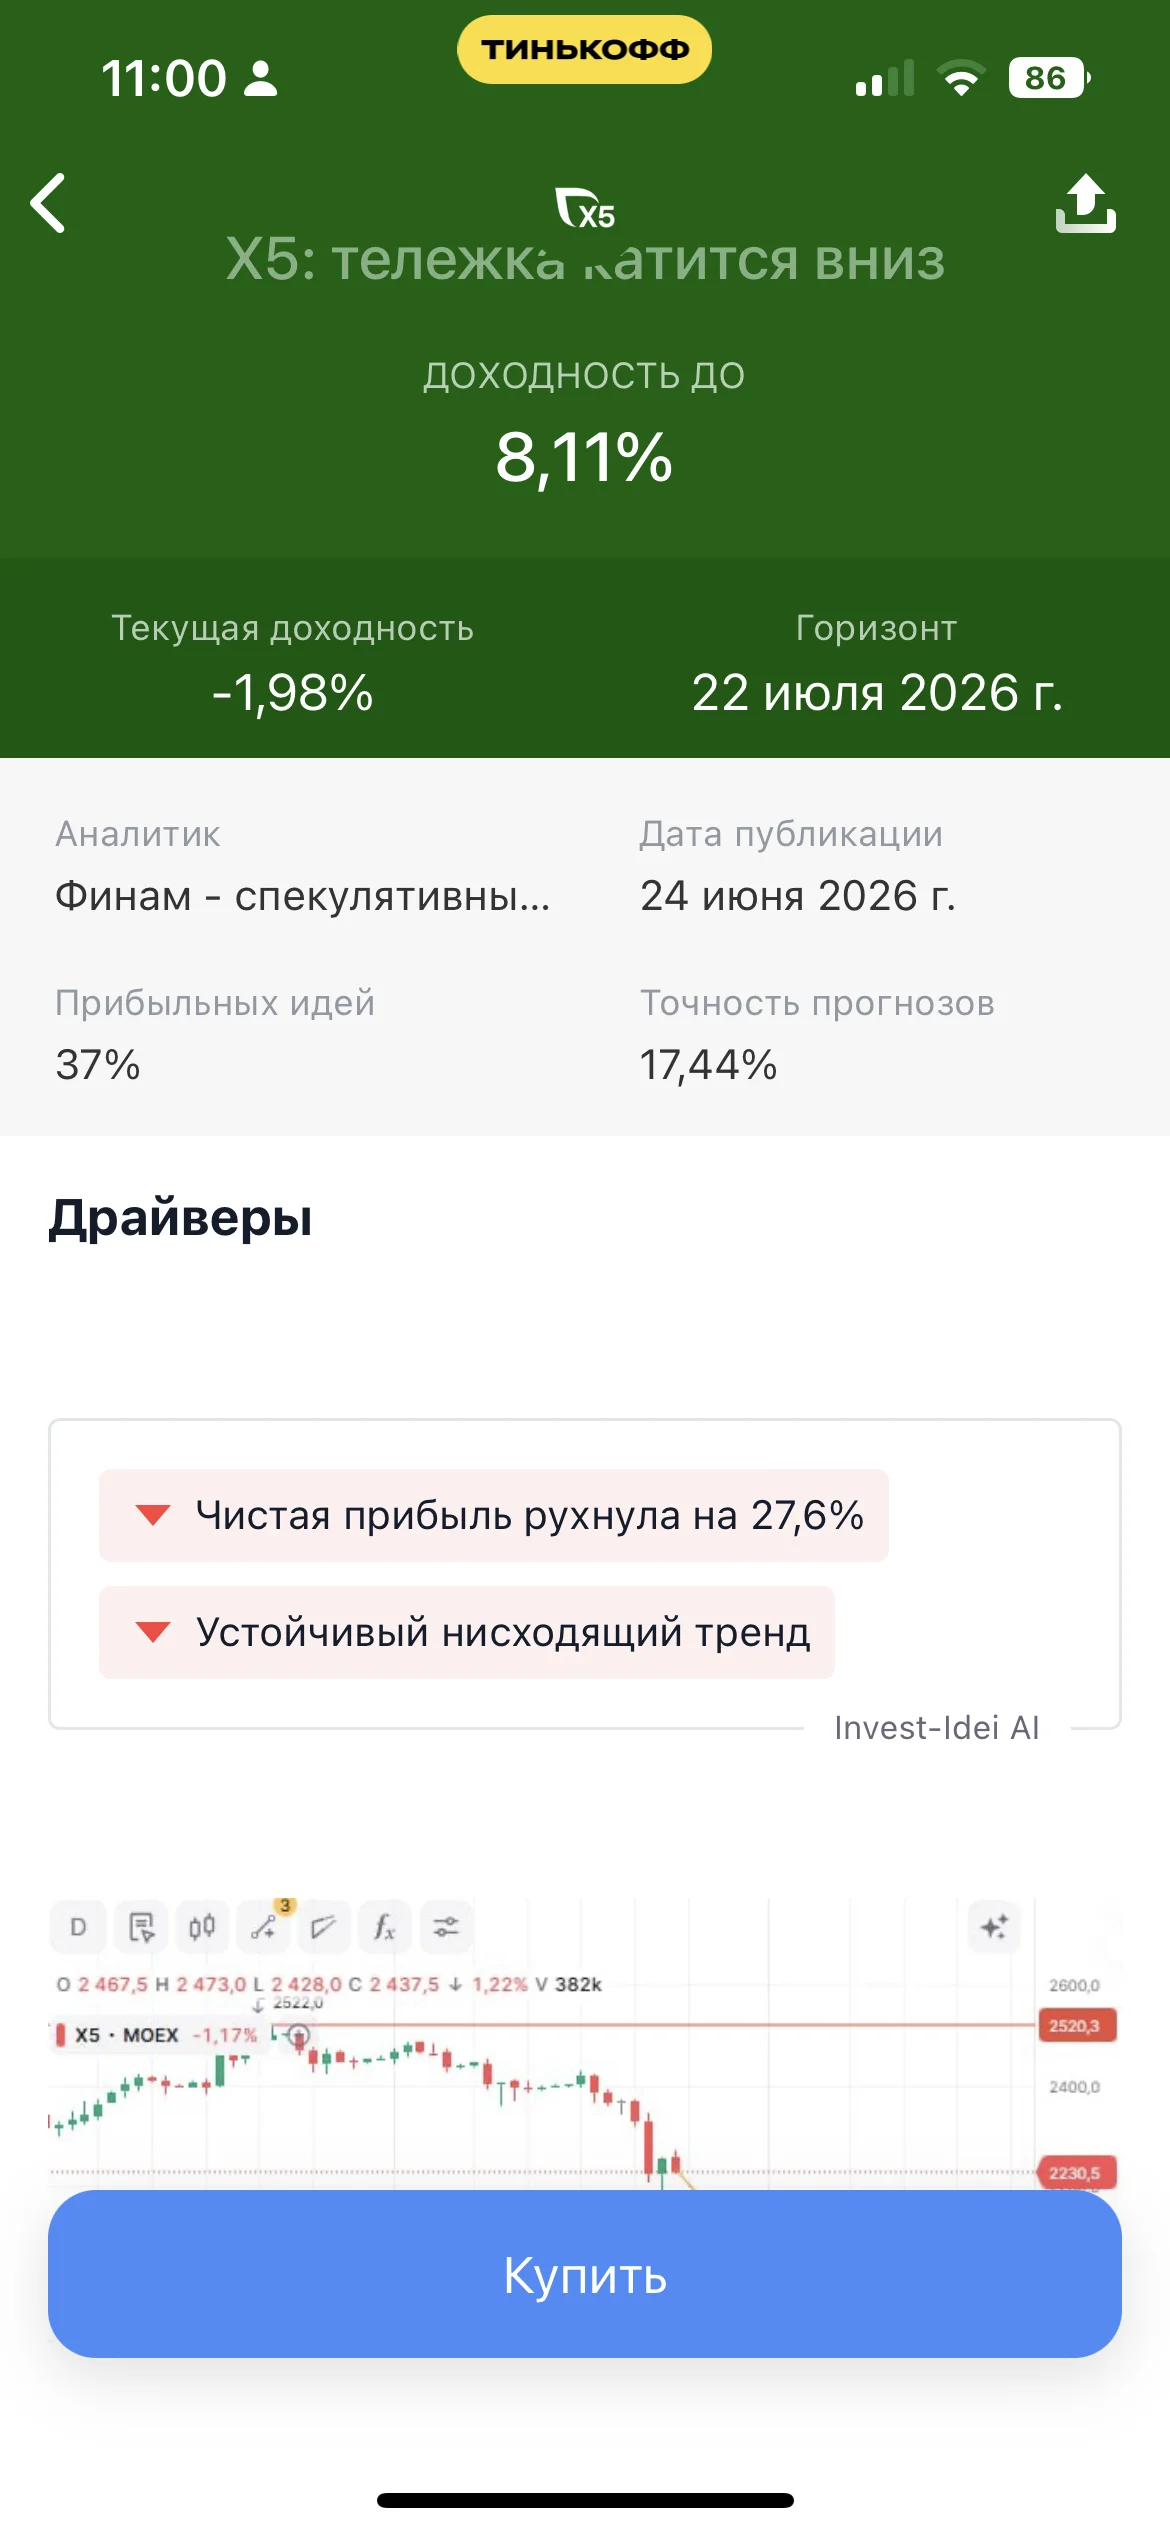Tap the Купить button
The width and height of the screenshot is (1170, 2532).
(585, 2274)
